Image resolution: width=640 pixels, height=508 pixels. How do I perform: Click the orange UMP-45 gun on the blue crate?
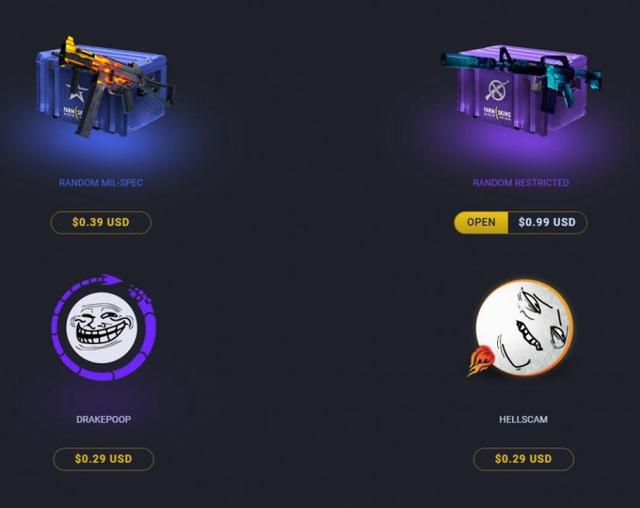click(x=110, y=84)
